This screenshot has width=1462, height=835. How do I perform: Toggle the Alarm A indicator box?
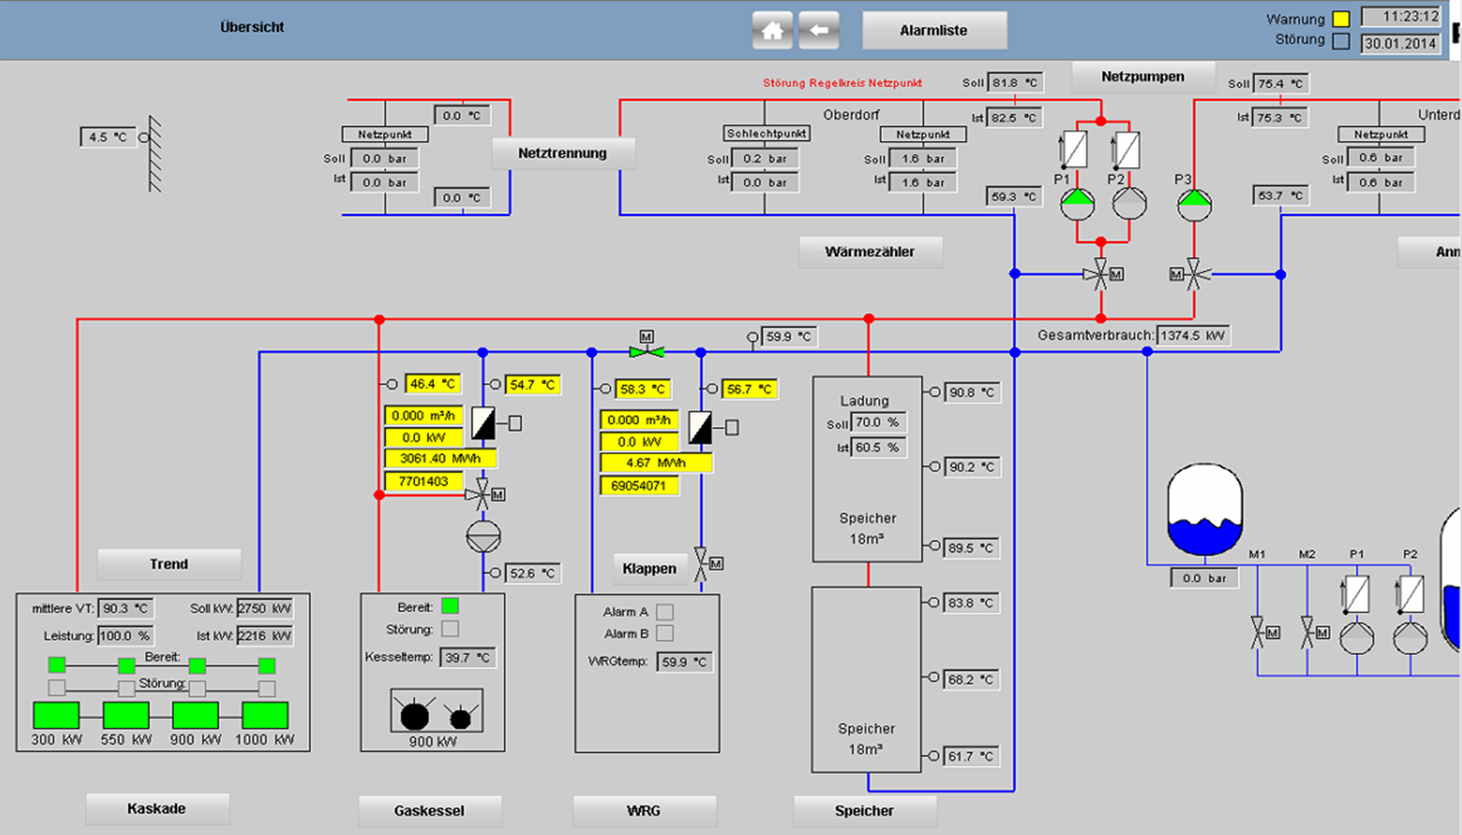tap(665, 611)
